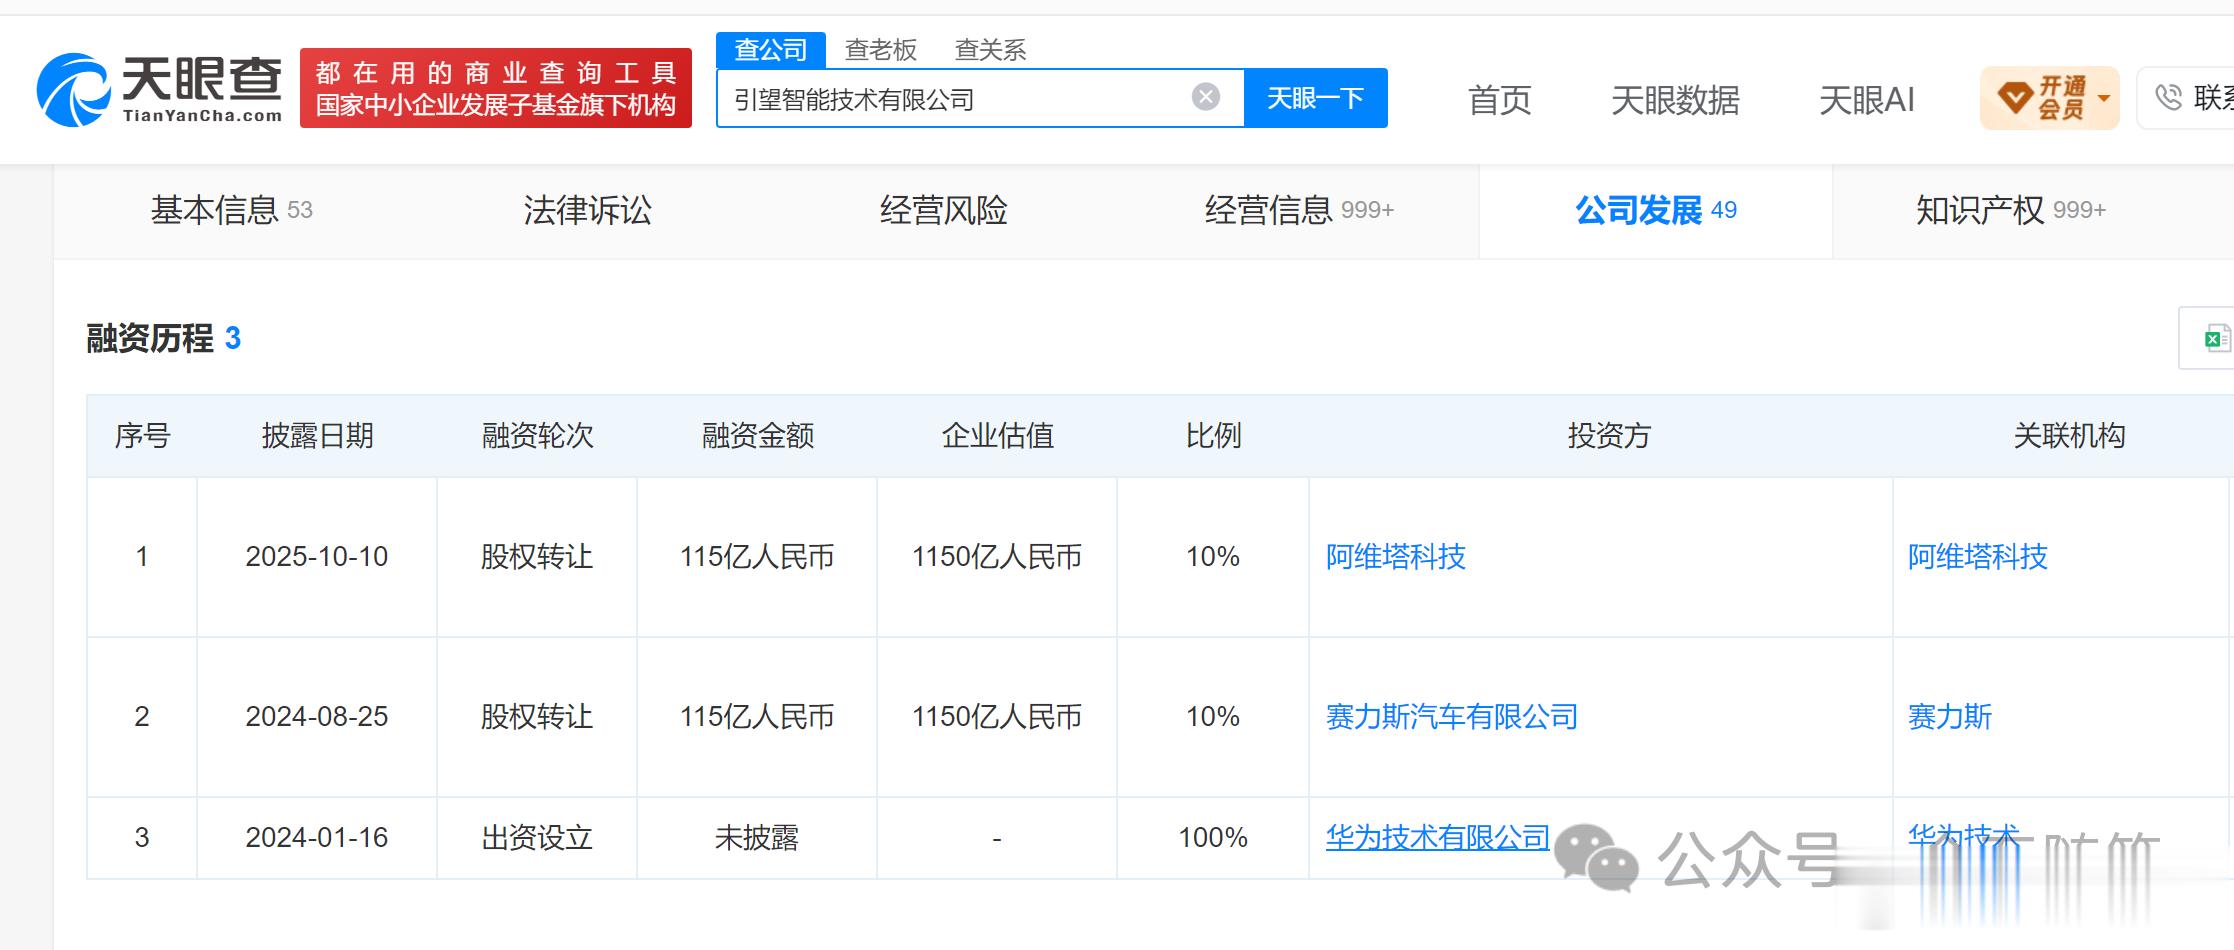Click the date 2024-01-16 cell

(317, 837)
